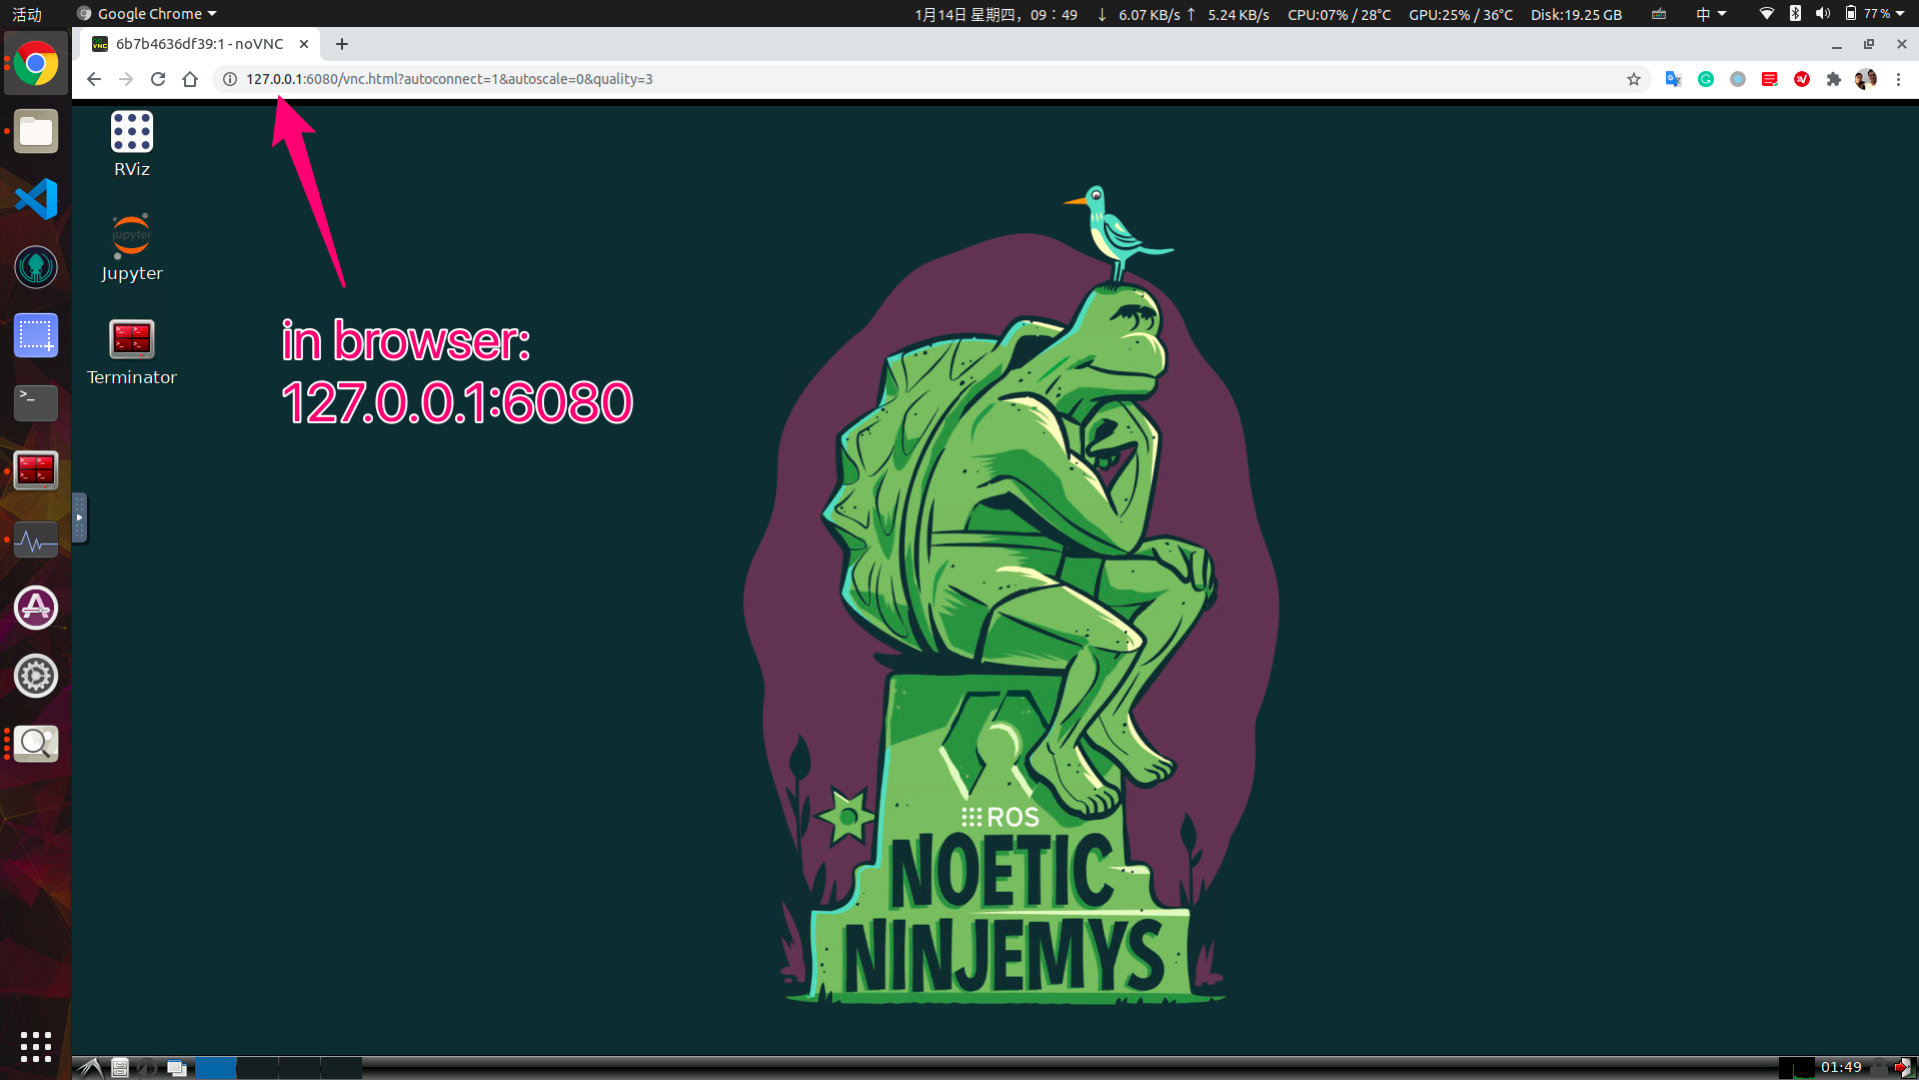Viewport: 1919px width, 1080px height.
Task: Open Chrome extensions puzzle menu
Action: click(1834, 79)
